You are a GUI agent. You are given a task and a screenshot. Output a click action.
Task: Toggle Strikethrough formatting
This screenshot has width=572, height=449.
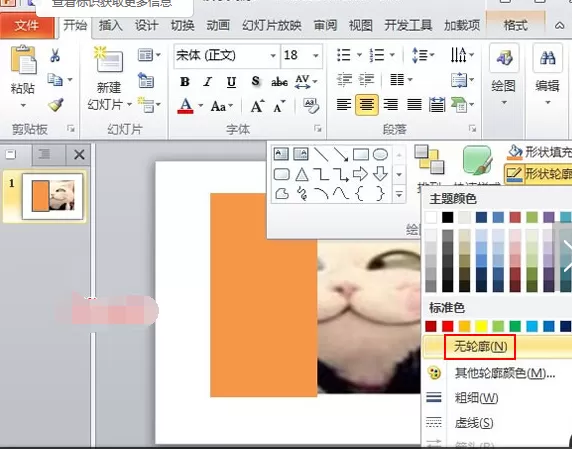coord(279,82)
